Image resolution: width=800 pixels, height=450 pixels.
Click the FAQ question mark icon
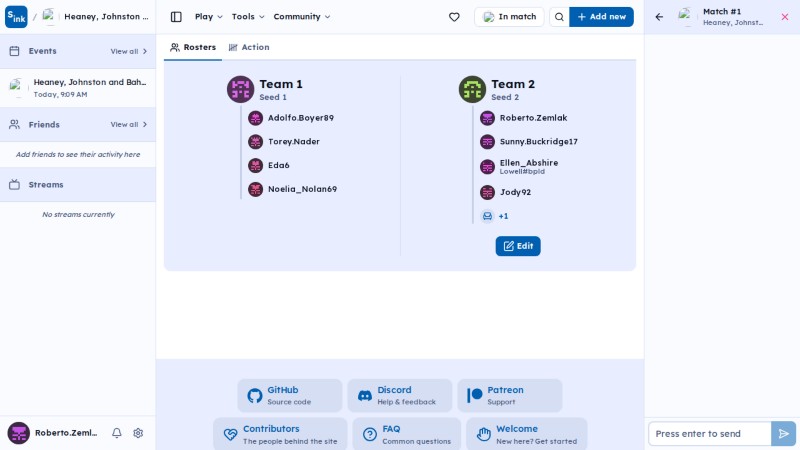point(370,434)
